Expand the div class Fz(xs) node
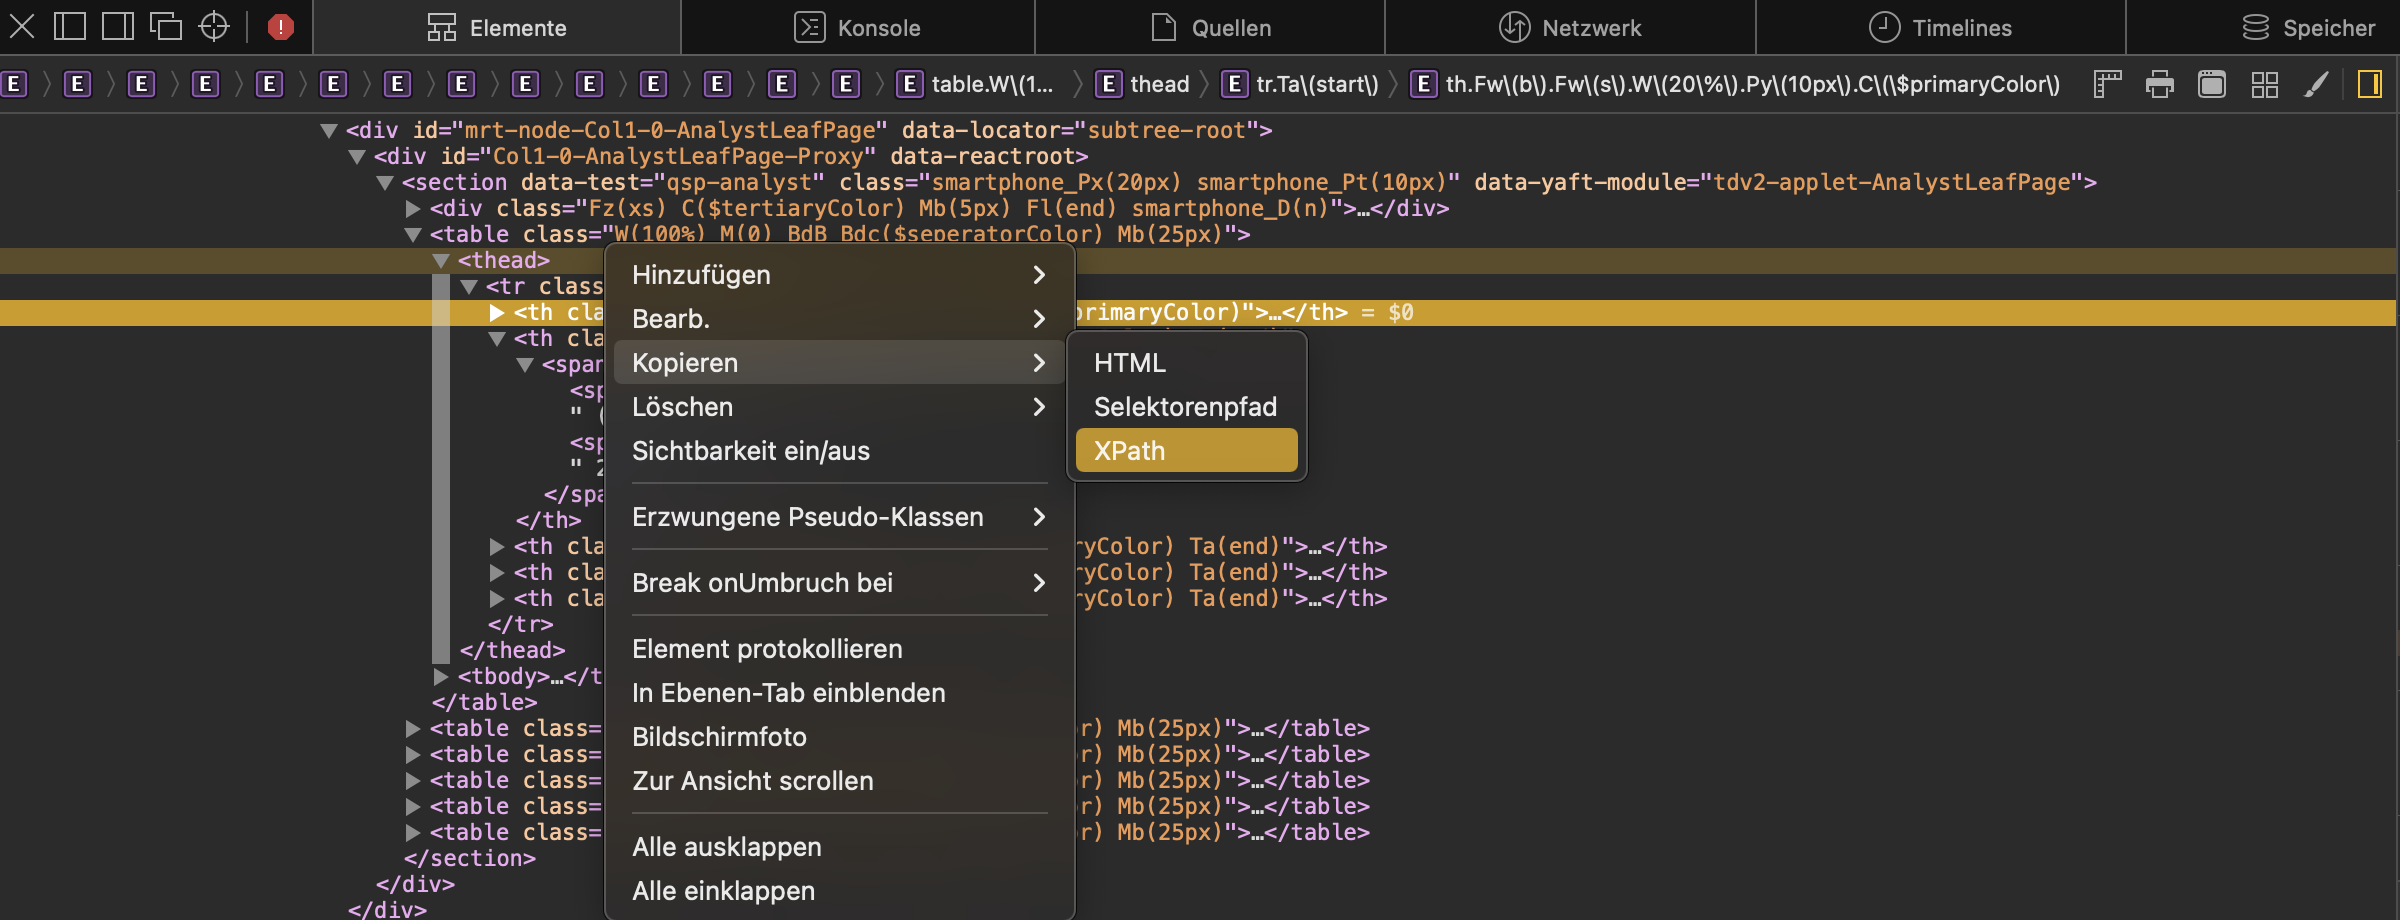 [412, 209]
